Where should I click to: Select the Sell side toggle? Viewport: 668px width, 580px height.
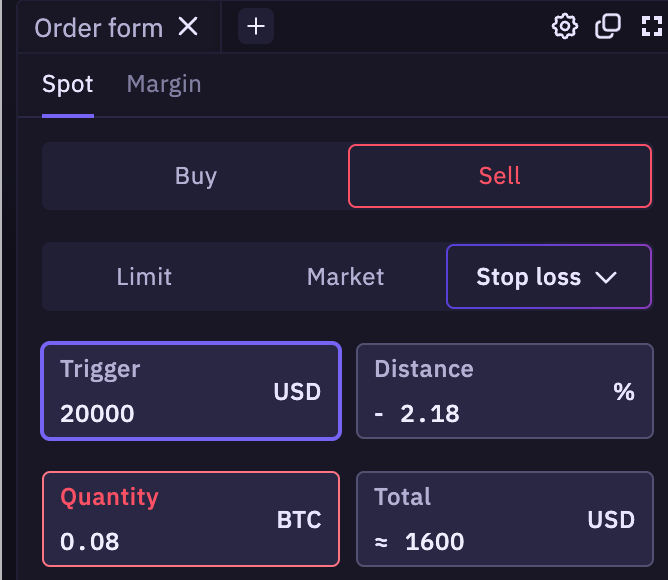point(499,176)
